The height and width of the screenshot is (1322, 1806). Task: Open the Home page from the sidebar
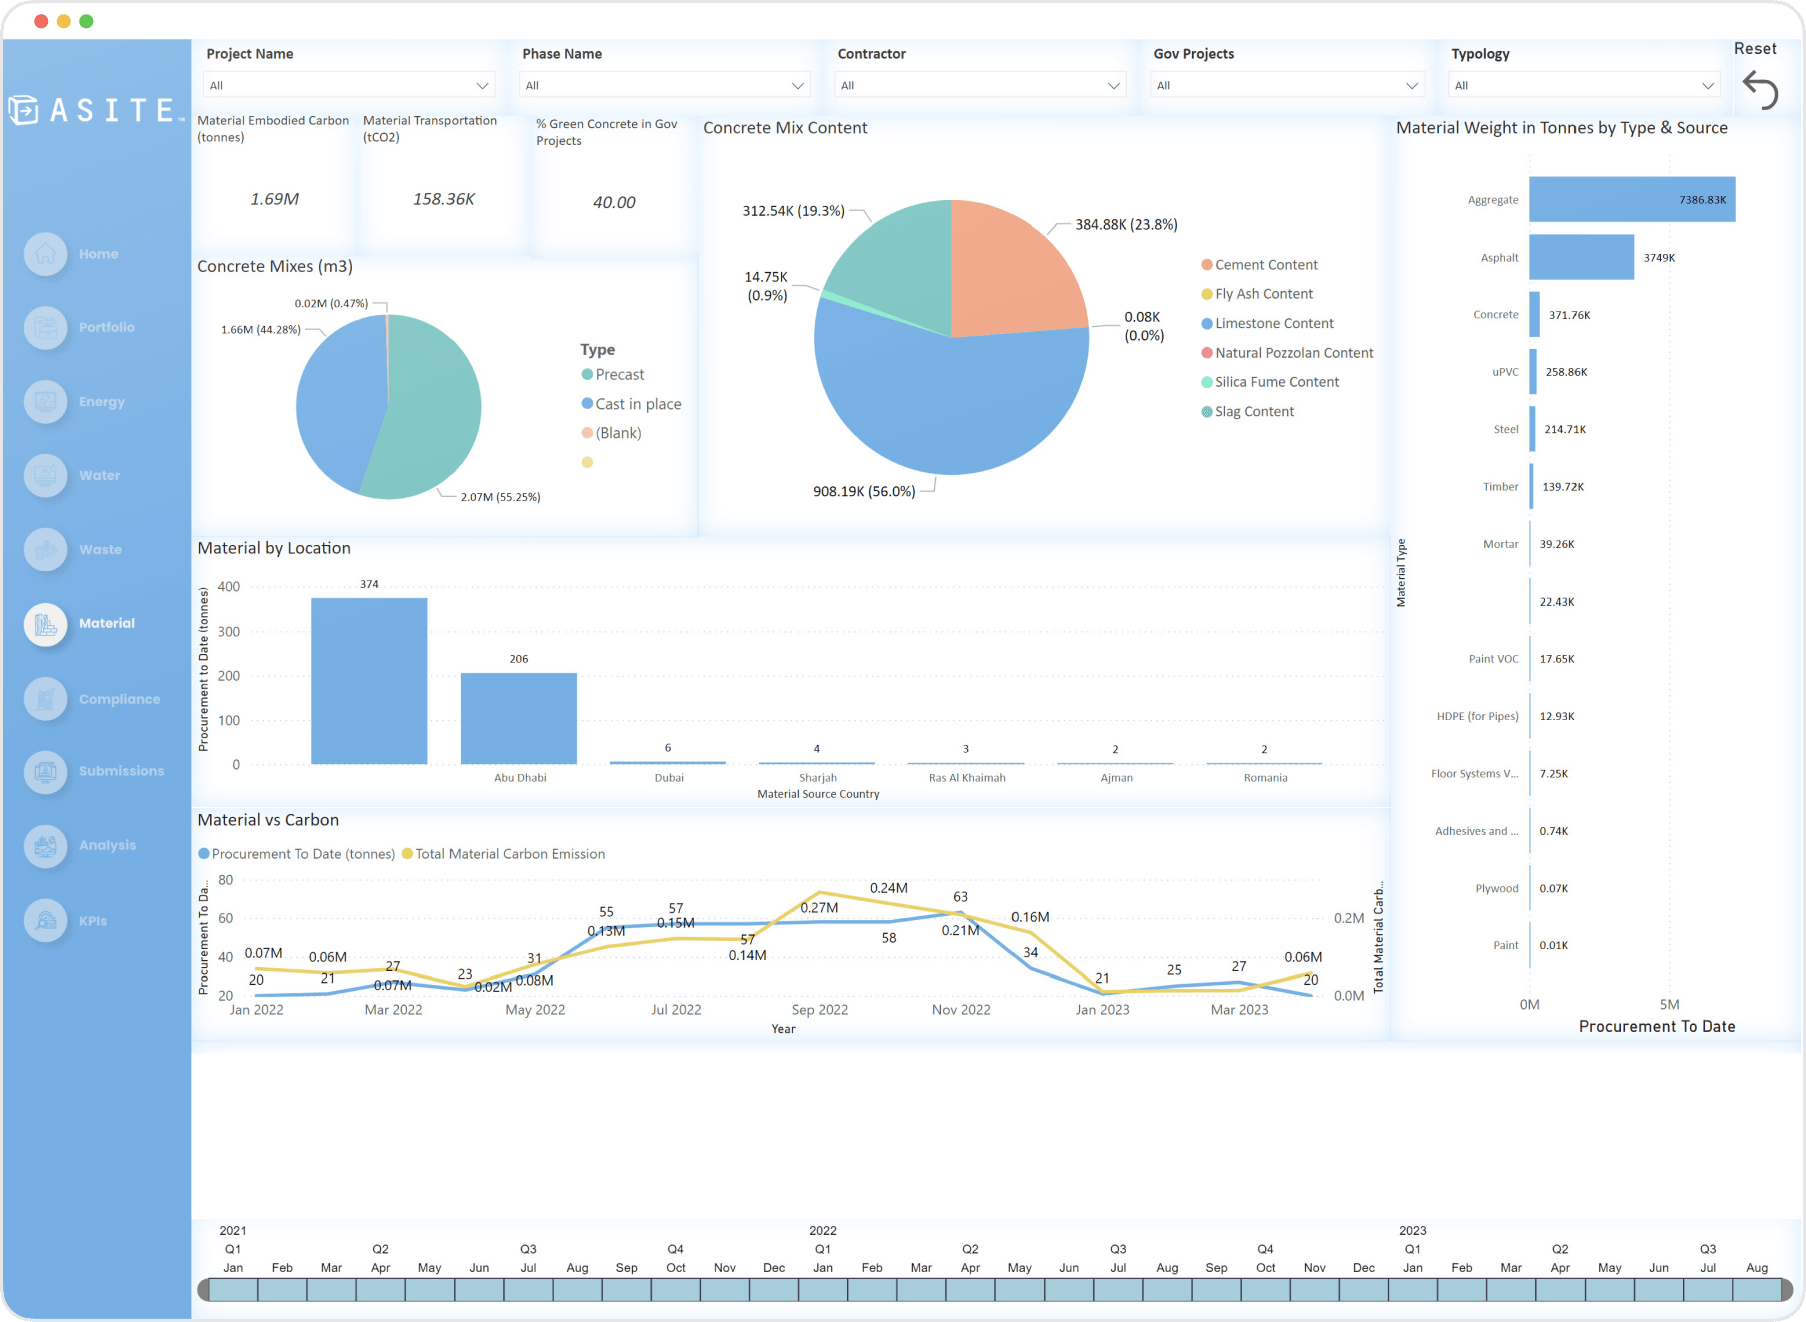pos(45,253)
